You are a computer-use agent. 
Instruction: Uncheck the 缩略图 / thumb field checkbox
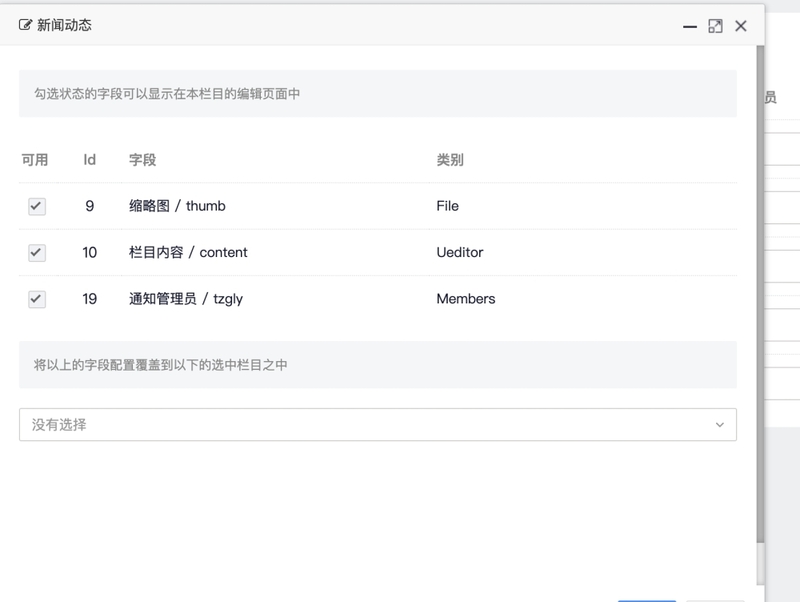[37, 206]
